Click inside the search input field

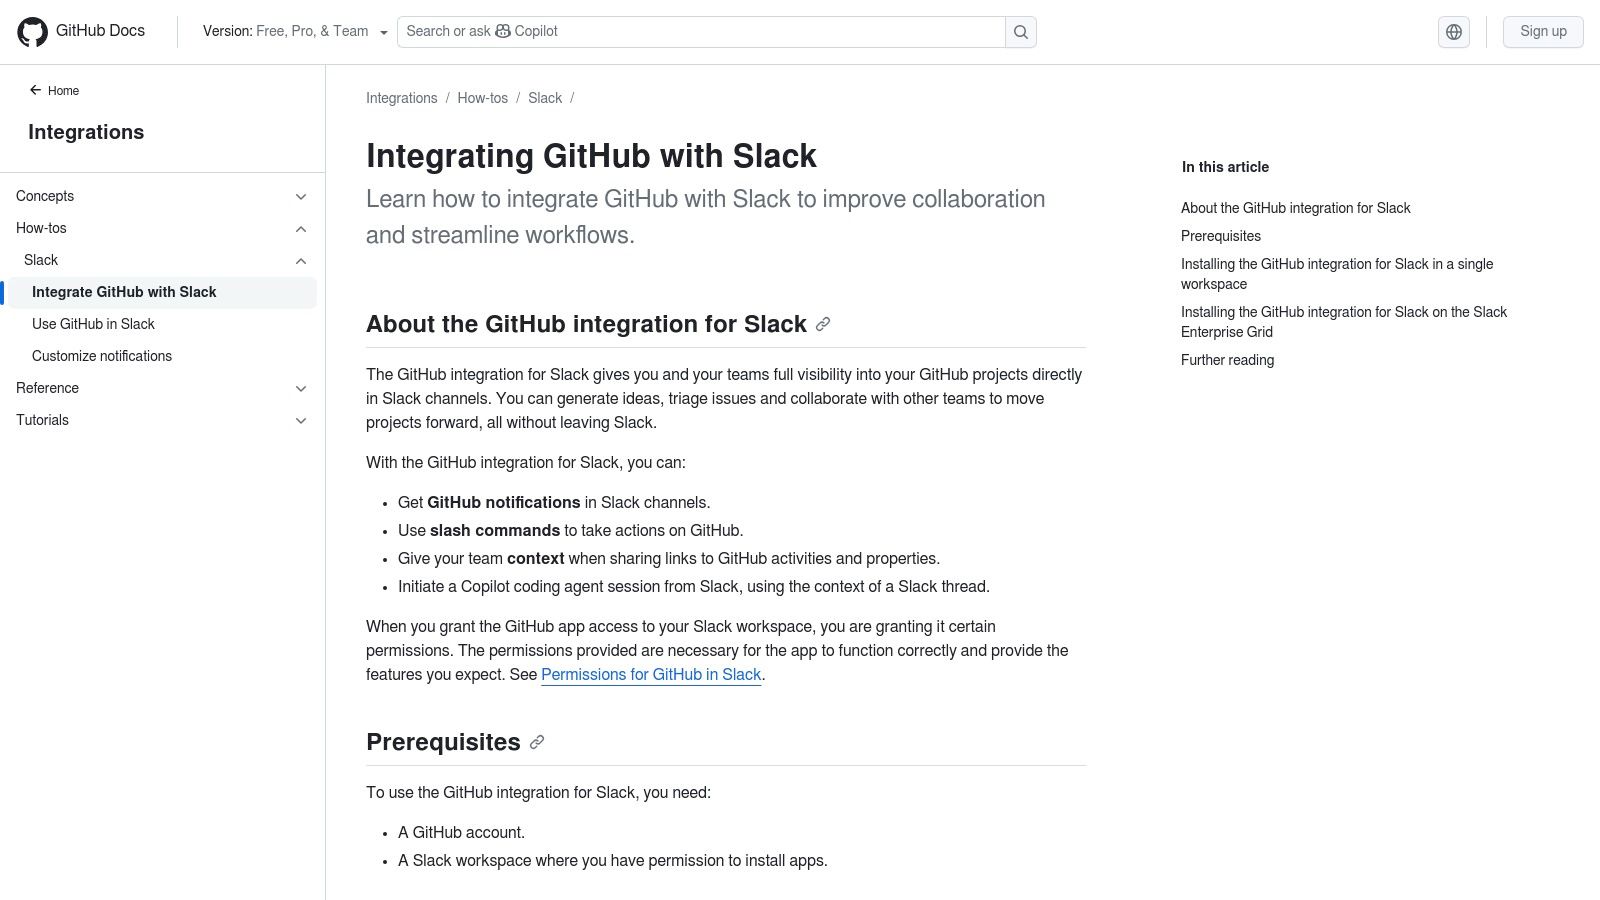[700, 31]
